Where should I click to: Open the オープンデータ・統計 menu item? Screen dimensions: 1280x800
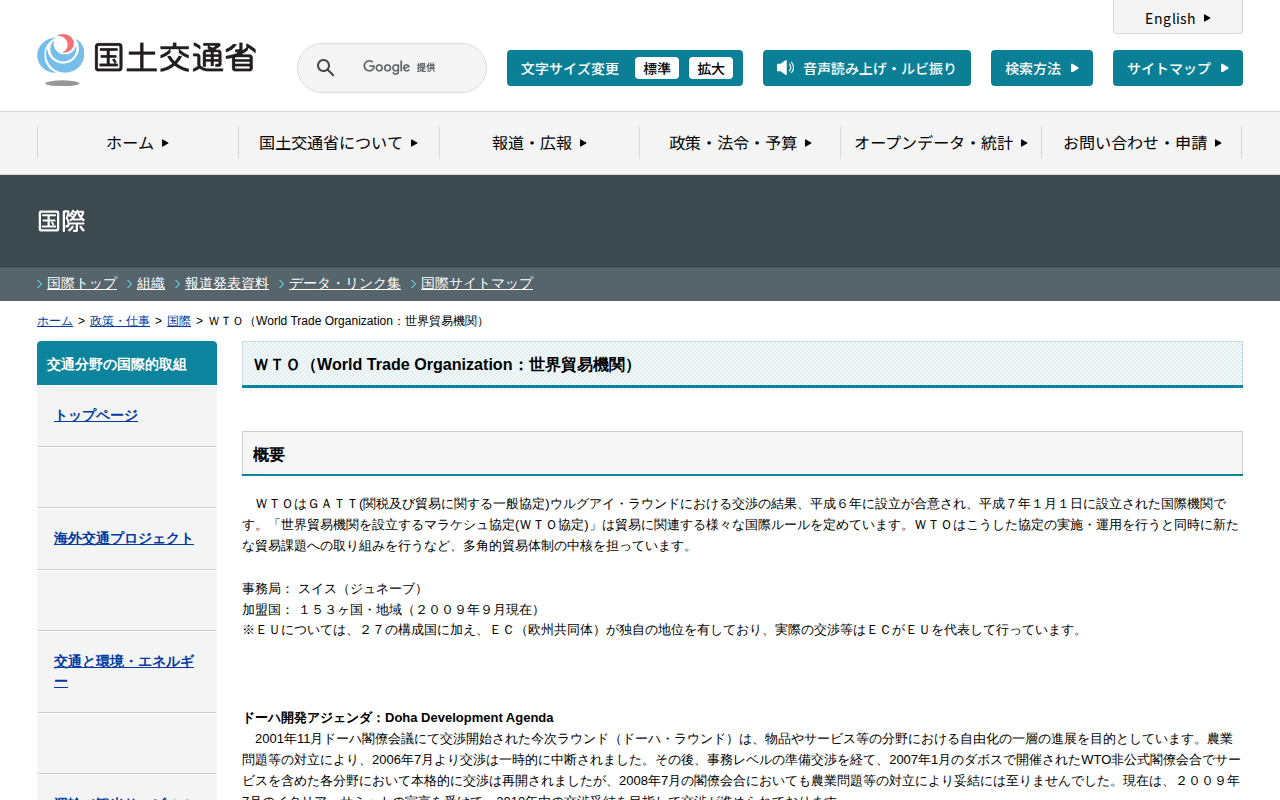[x=940, y=143]
